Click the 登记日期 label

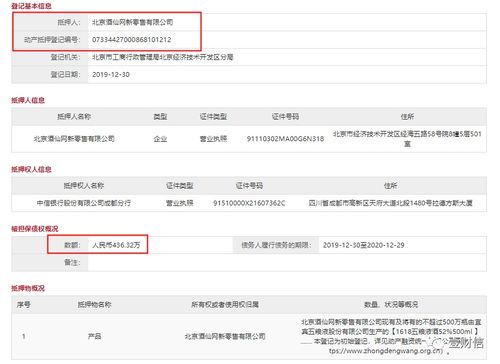[x=65, y=75]
